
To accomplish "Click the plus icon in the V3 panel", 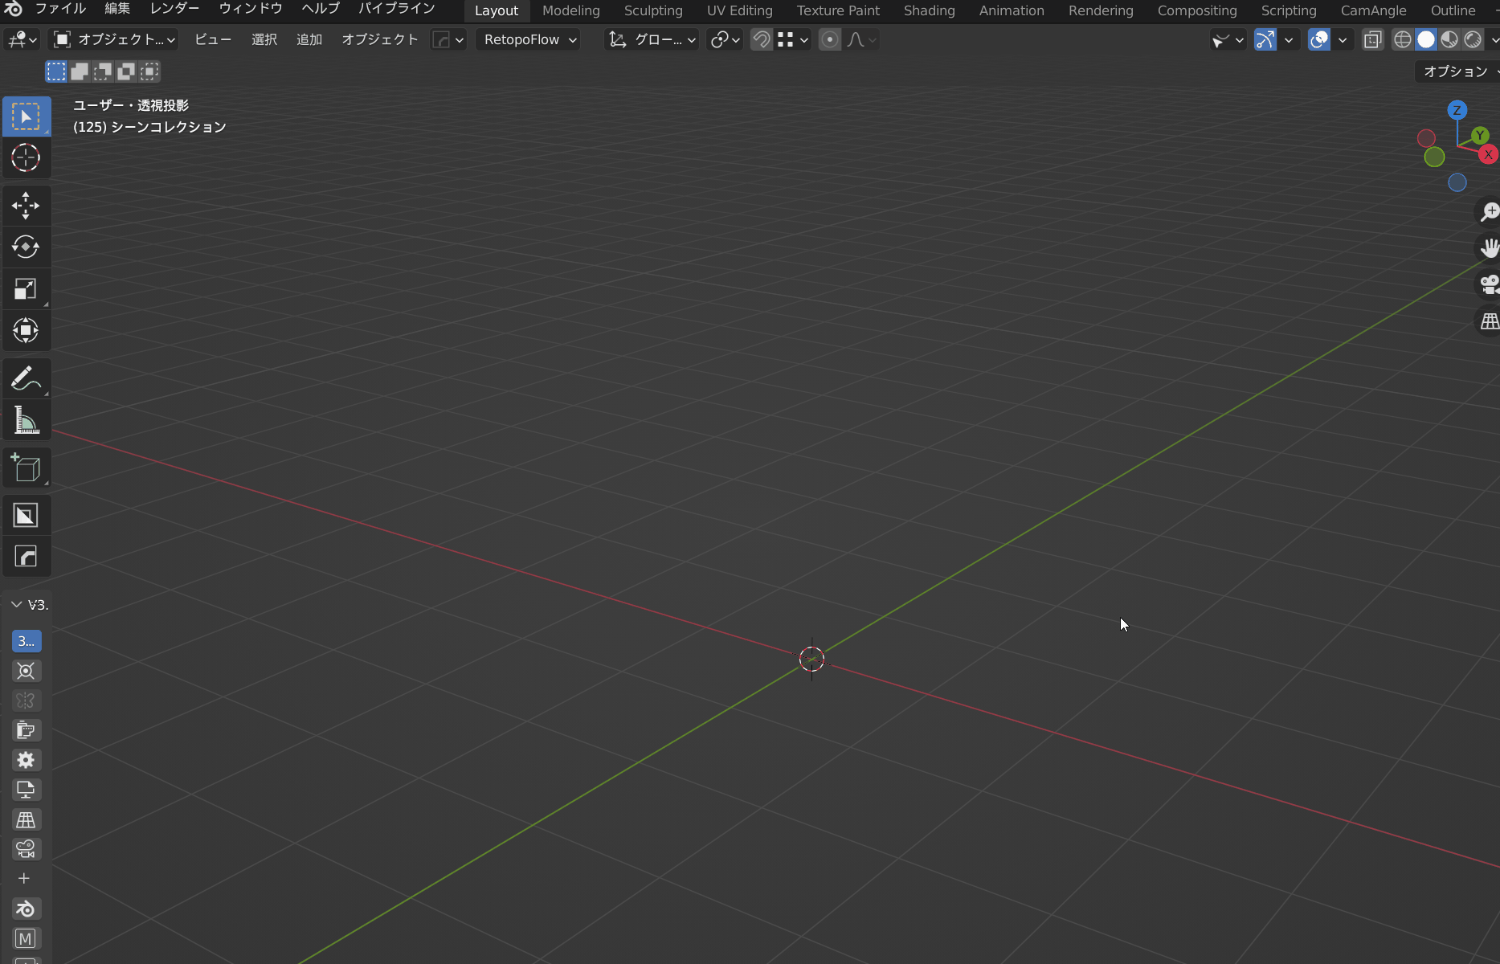I will [x=25, y=879].
